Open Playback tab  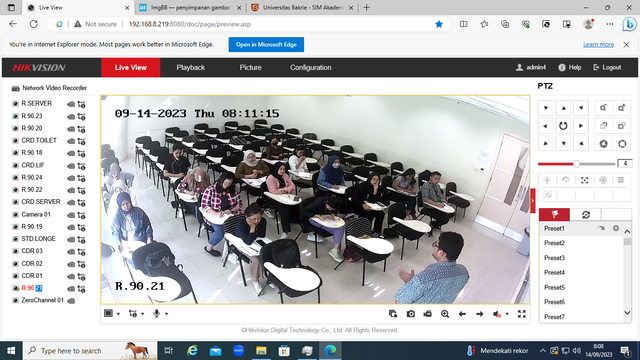[191, 67]
